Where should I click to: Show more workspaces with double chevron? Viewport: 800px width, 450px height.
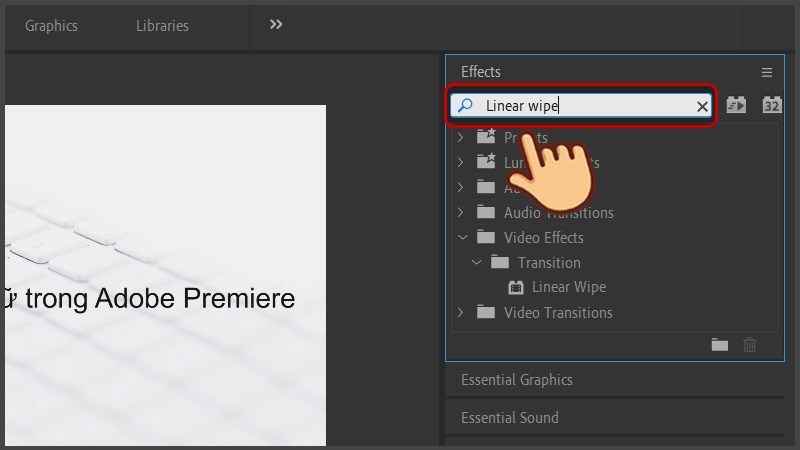click(x=276, y=25)
